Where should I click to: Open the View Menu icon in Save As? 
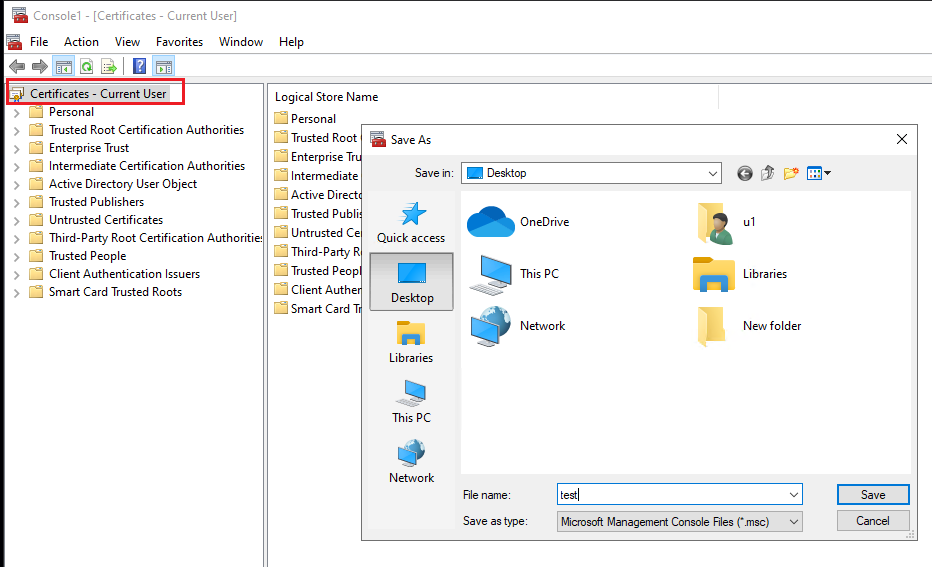pyautogui.click(x=818, y=173)
